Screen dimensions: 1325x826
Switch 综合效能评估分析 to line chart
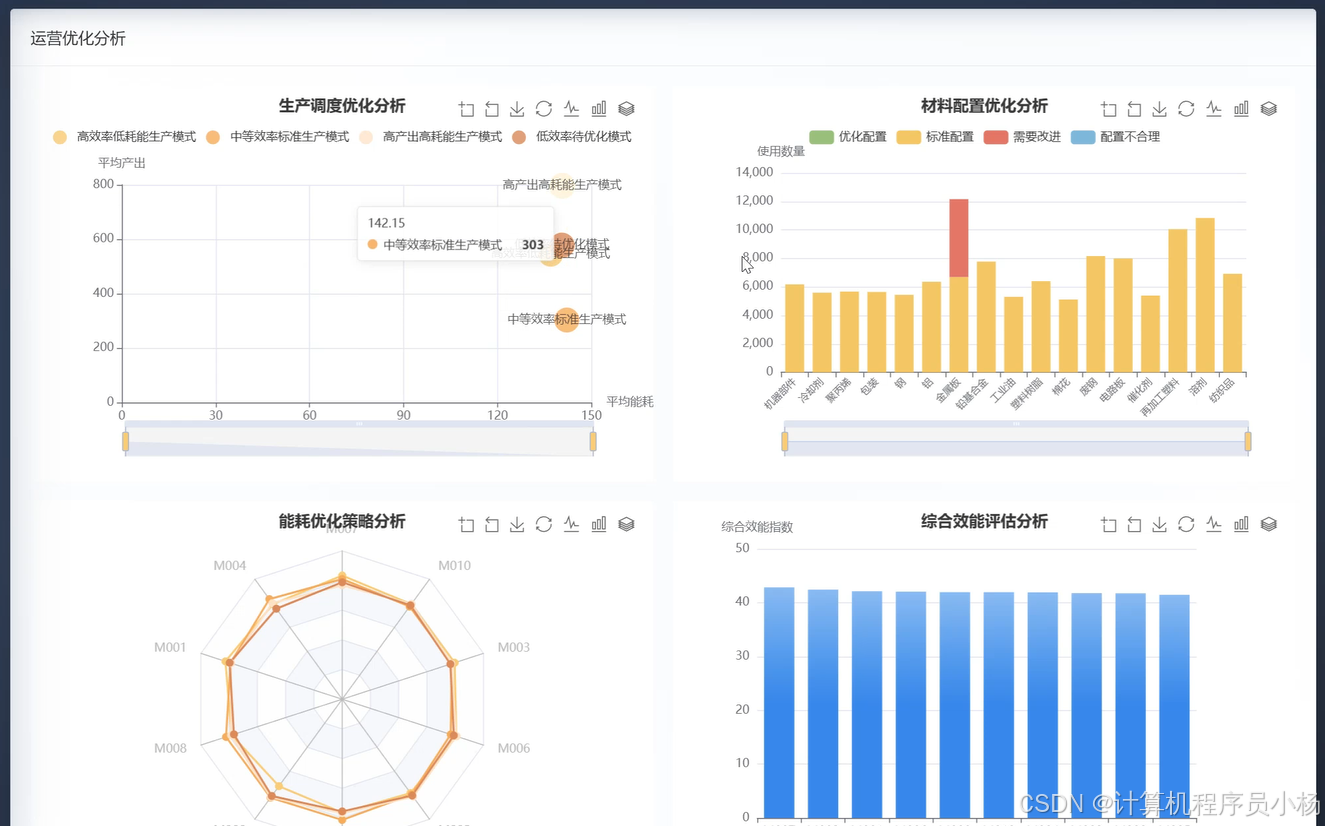(x=1213, y=525)
